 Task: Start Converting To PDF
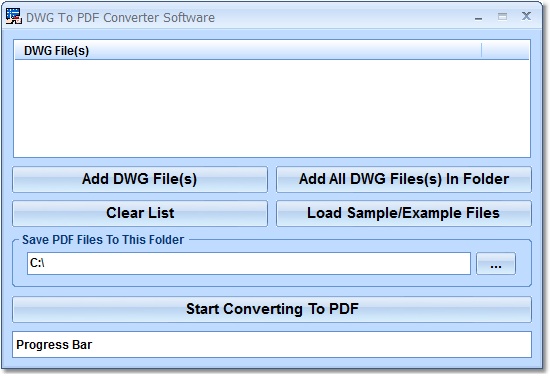(x=272, y=309)
